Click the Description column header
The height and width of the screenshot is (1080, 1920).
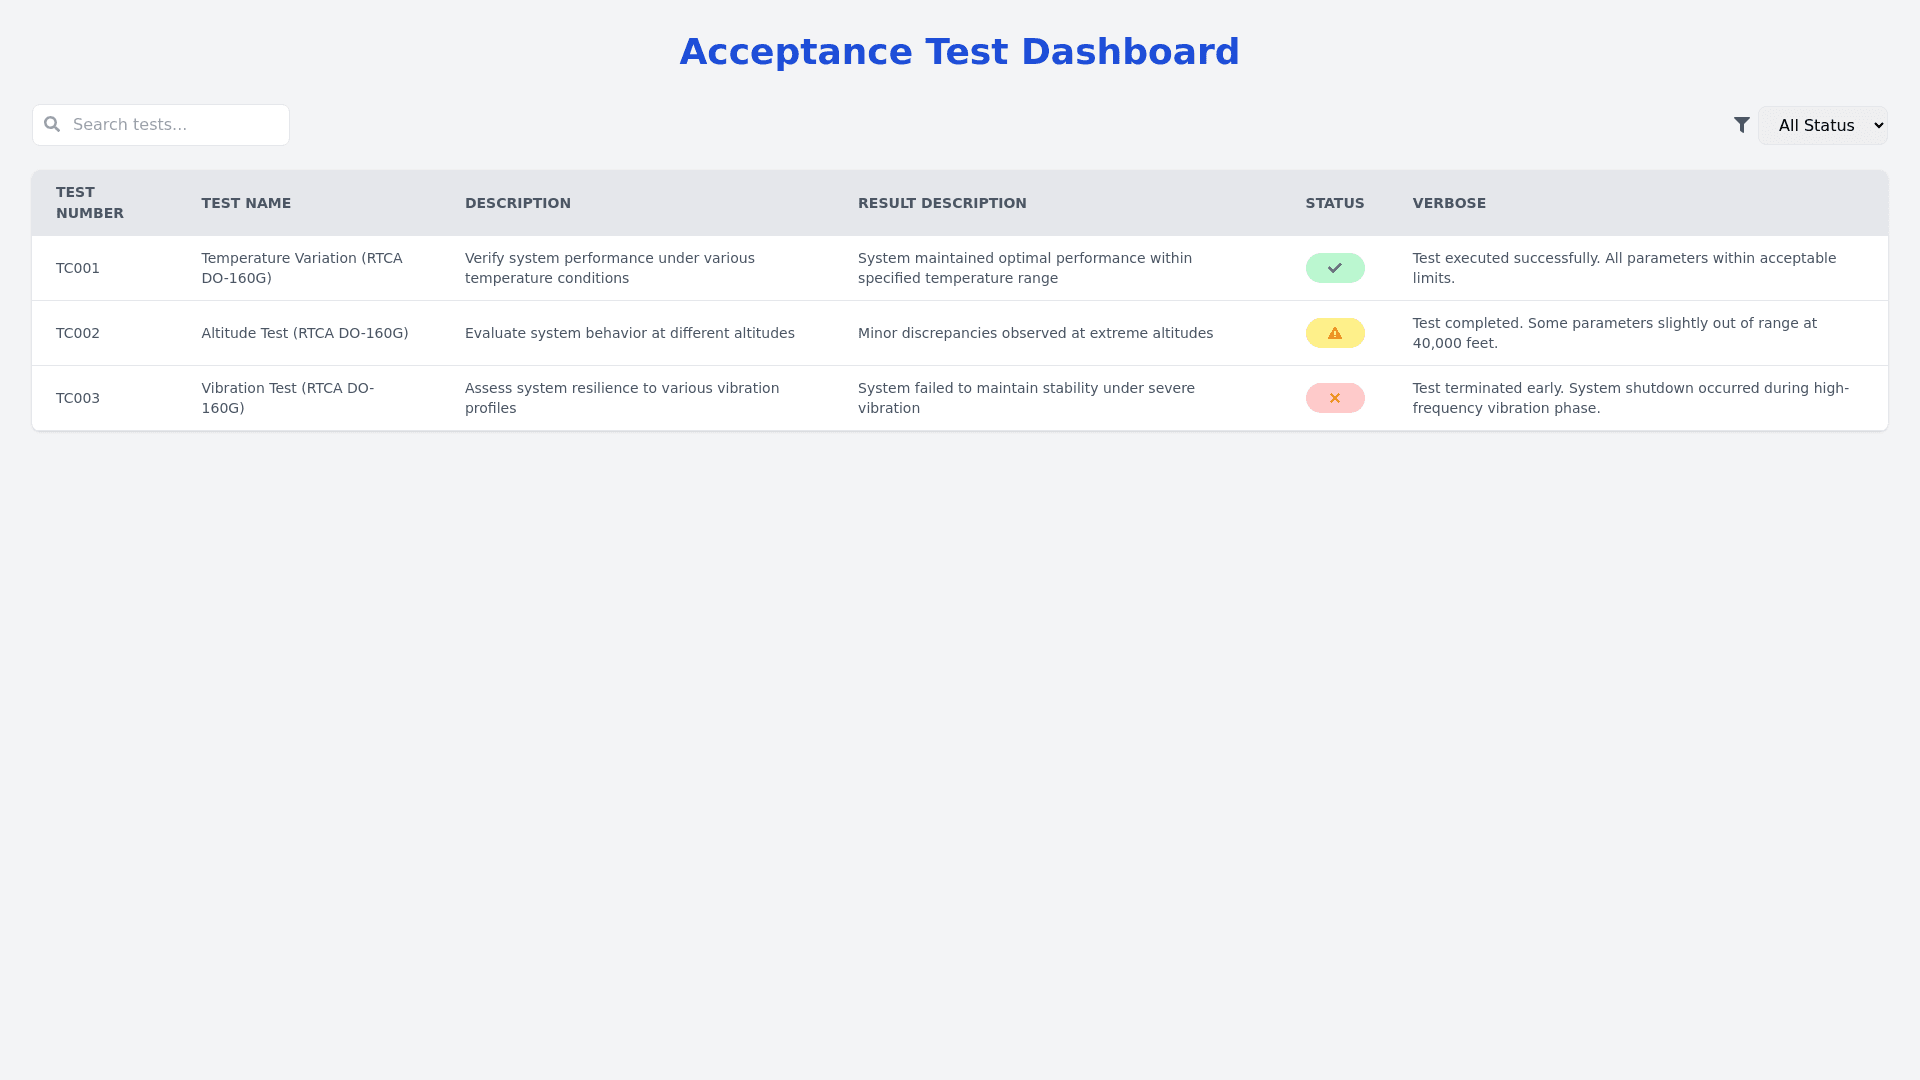click(518, 203)
